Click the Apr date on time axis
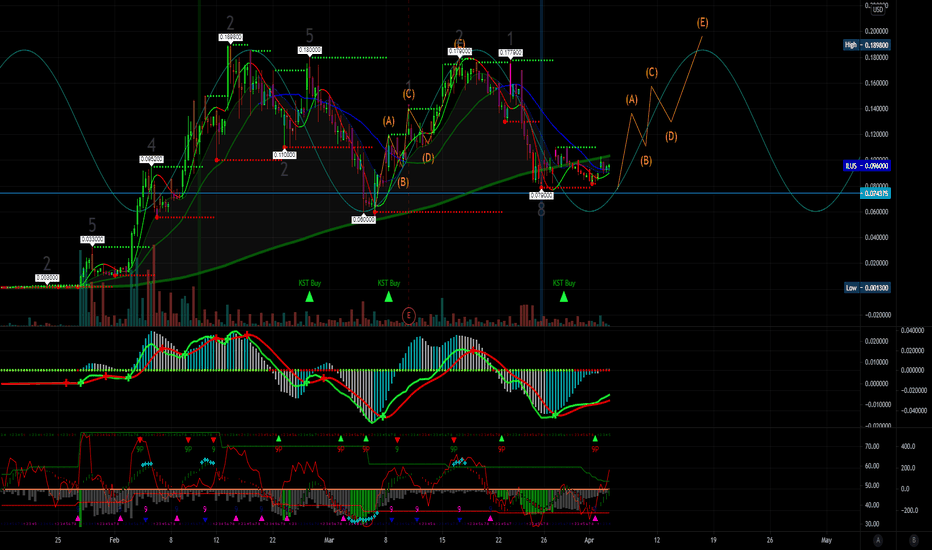Viewport: 932px width, 550px height. pyautogui.click(x=589, y=540)
